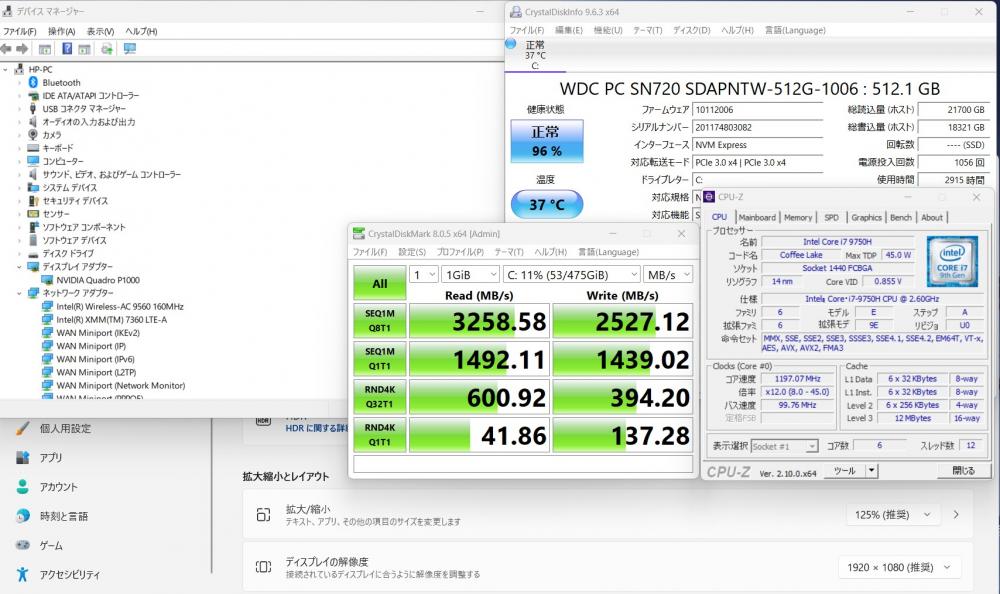Viewport: 1000px width, 594px height.
Task: Click the green All button in CrystalDiskMark
Action: click(x=379, y=283)
